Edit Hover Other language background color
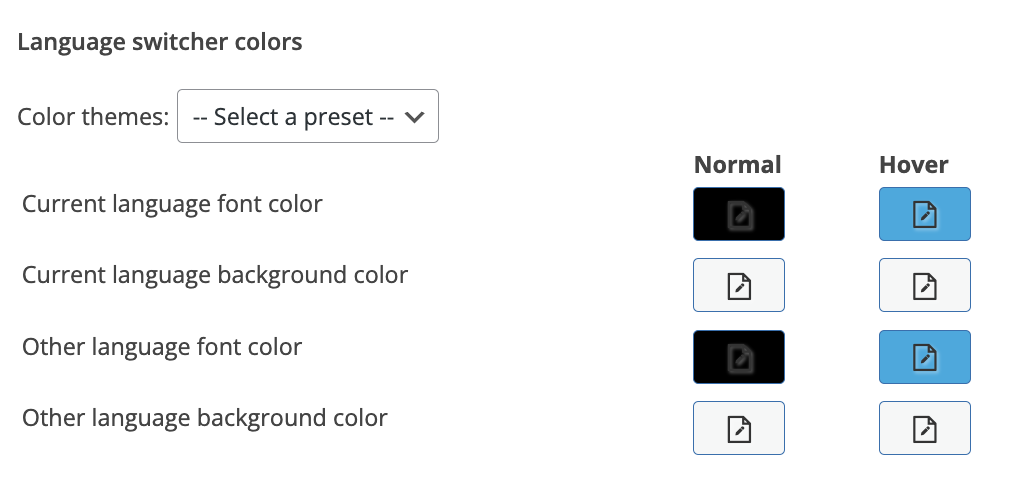Screen dimensions: 1012x490 coord(925,428)
